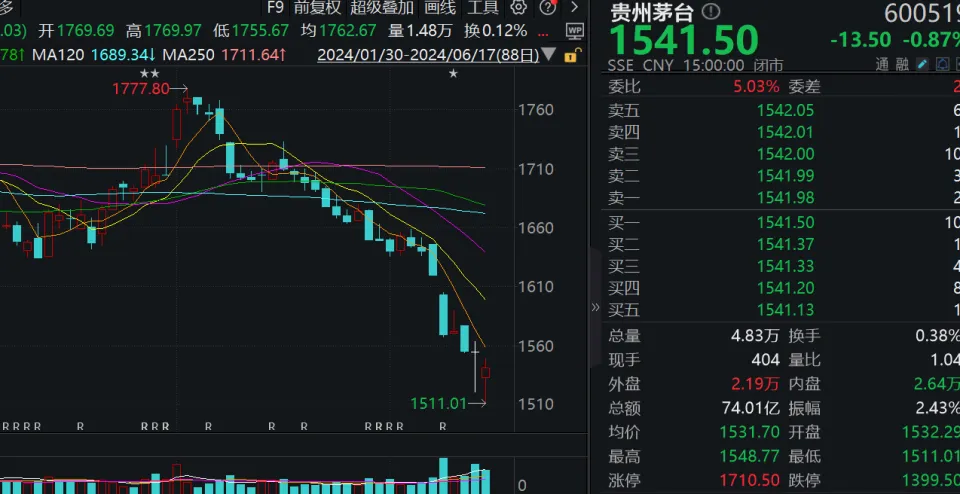
Task: Toggle the orange lock on date range
Action: [571, 54]
